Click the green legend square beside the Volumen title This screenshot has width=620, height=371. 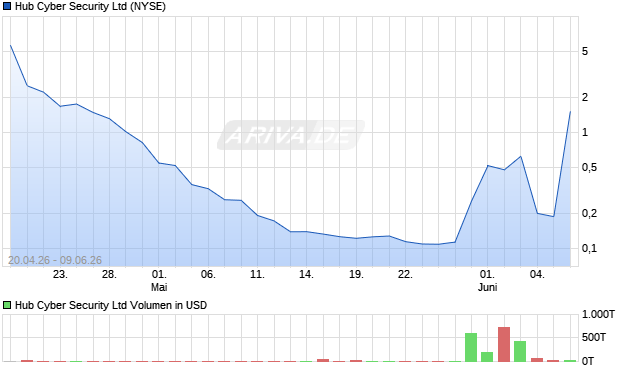[x=7, y=305]
